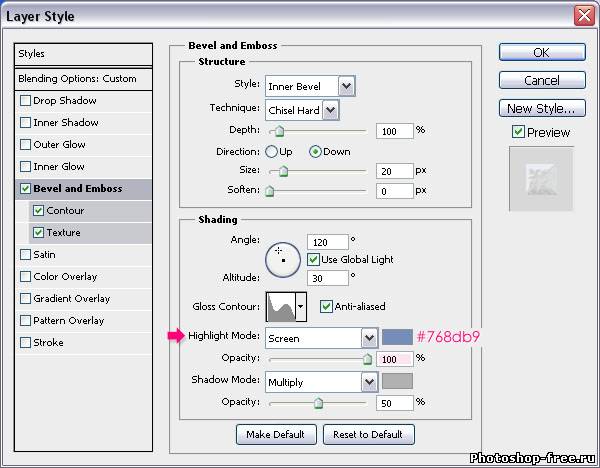Click the Size value input field
Screen dimensions: 600x468
[x=394, y=171]
